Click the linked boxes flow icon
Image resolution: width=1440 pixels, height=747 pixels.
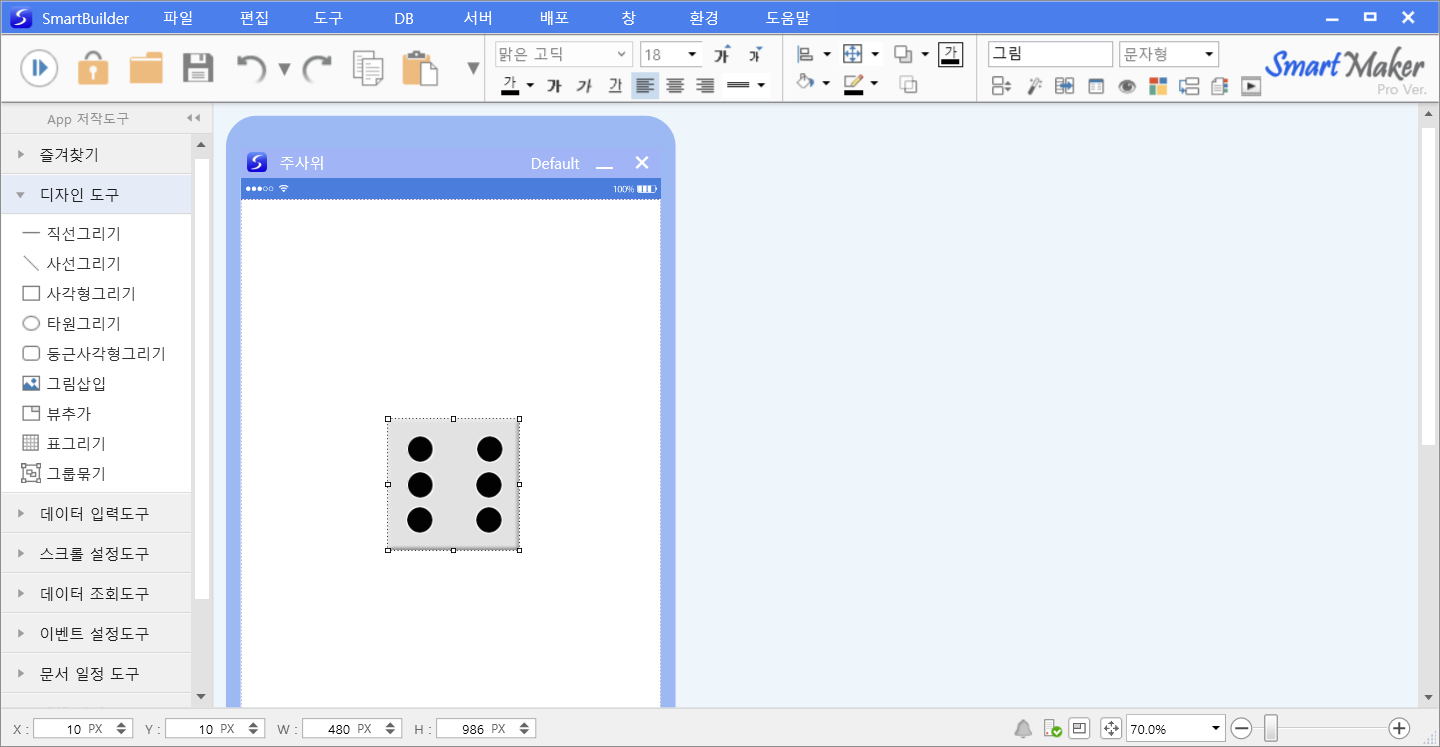coord(1189,86)
